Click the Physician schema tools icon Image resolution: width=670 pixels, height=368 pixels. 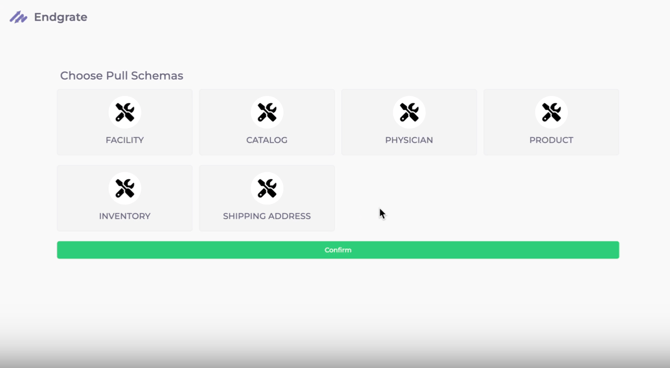(409, 112)
